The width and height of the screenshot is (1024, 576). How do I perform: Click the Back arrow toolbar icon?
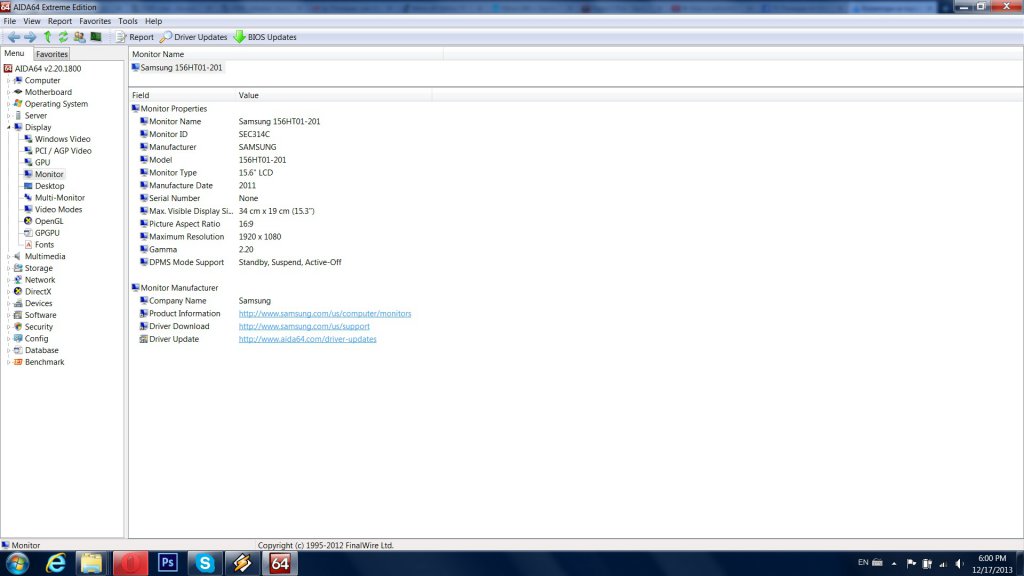[x=14, y=37]
